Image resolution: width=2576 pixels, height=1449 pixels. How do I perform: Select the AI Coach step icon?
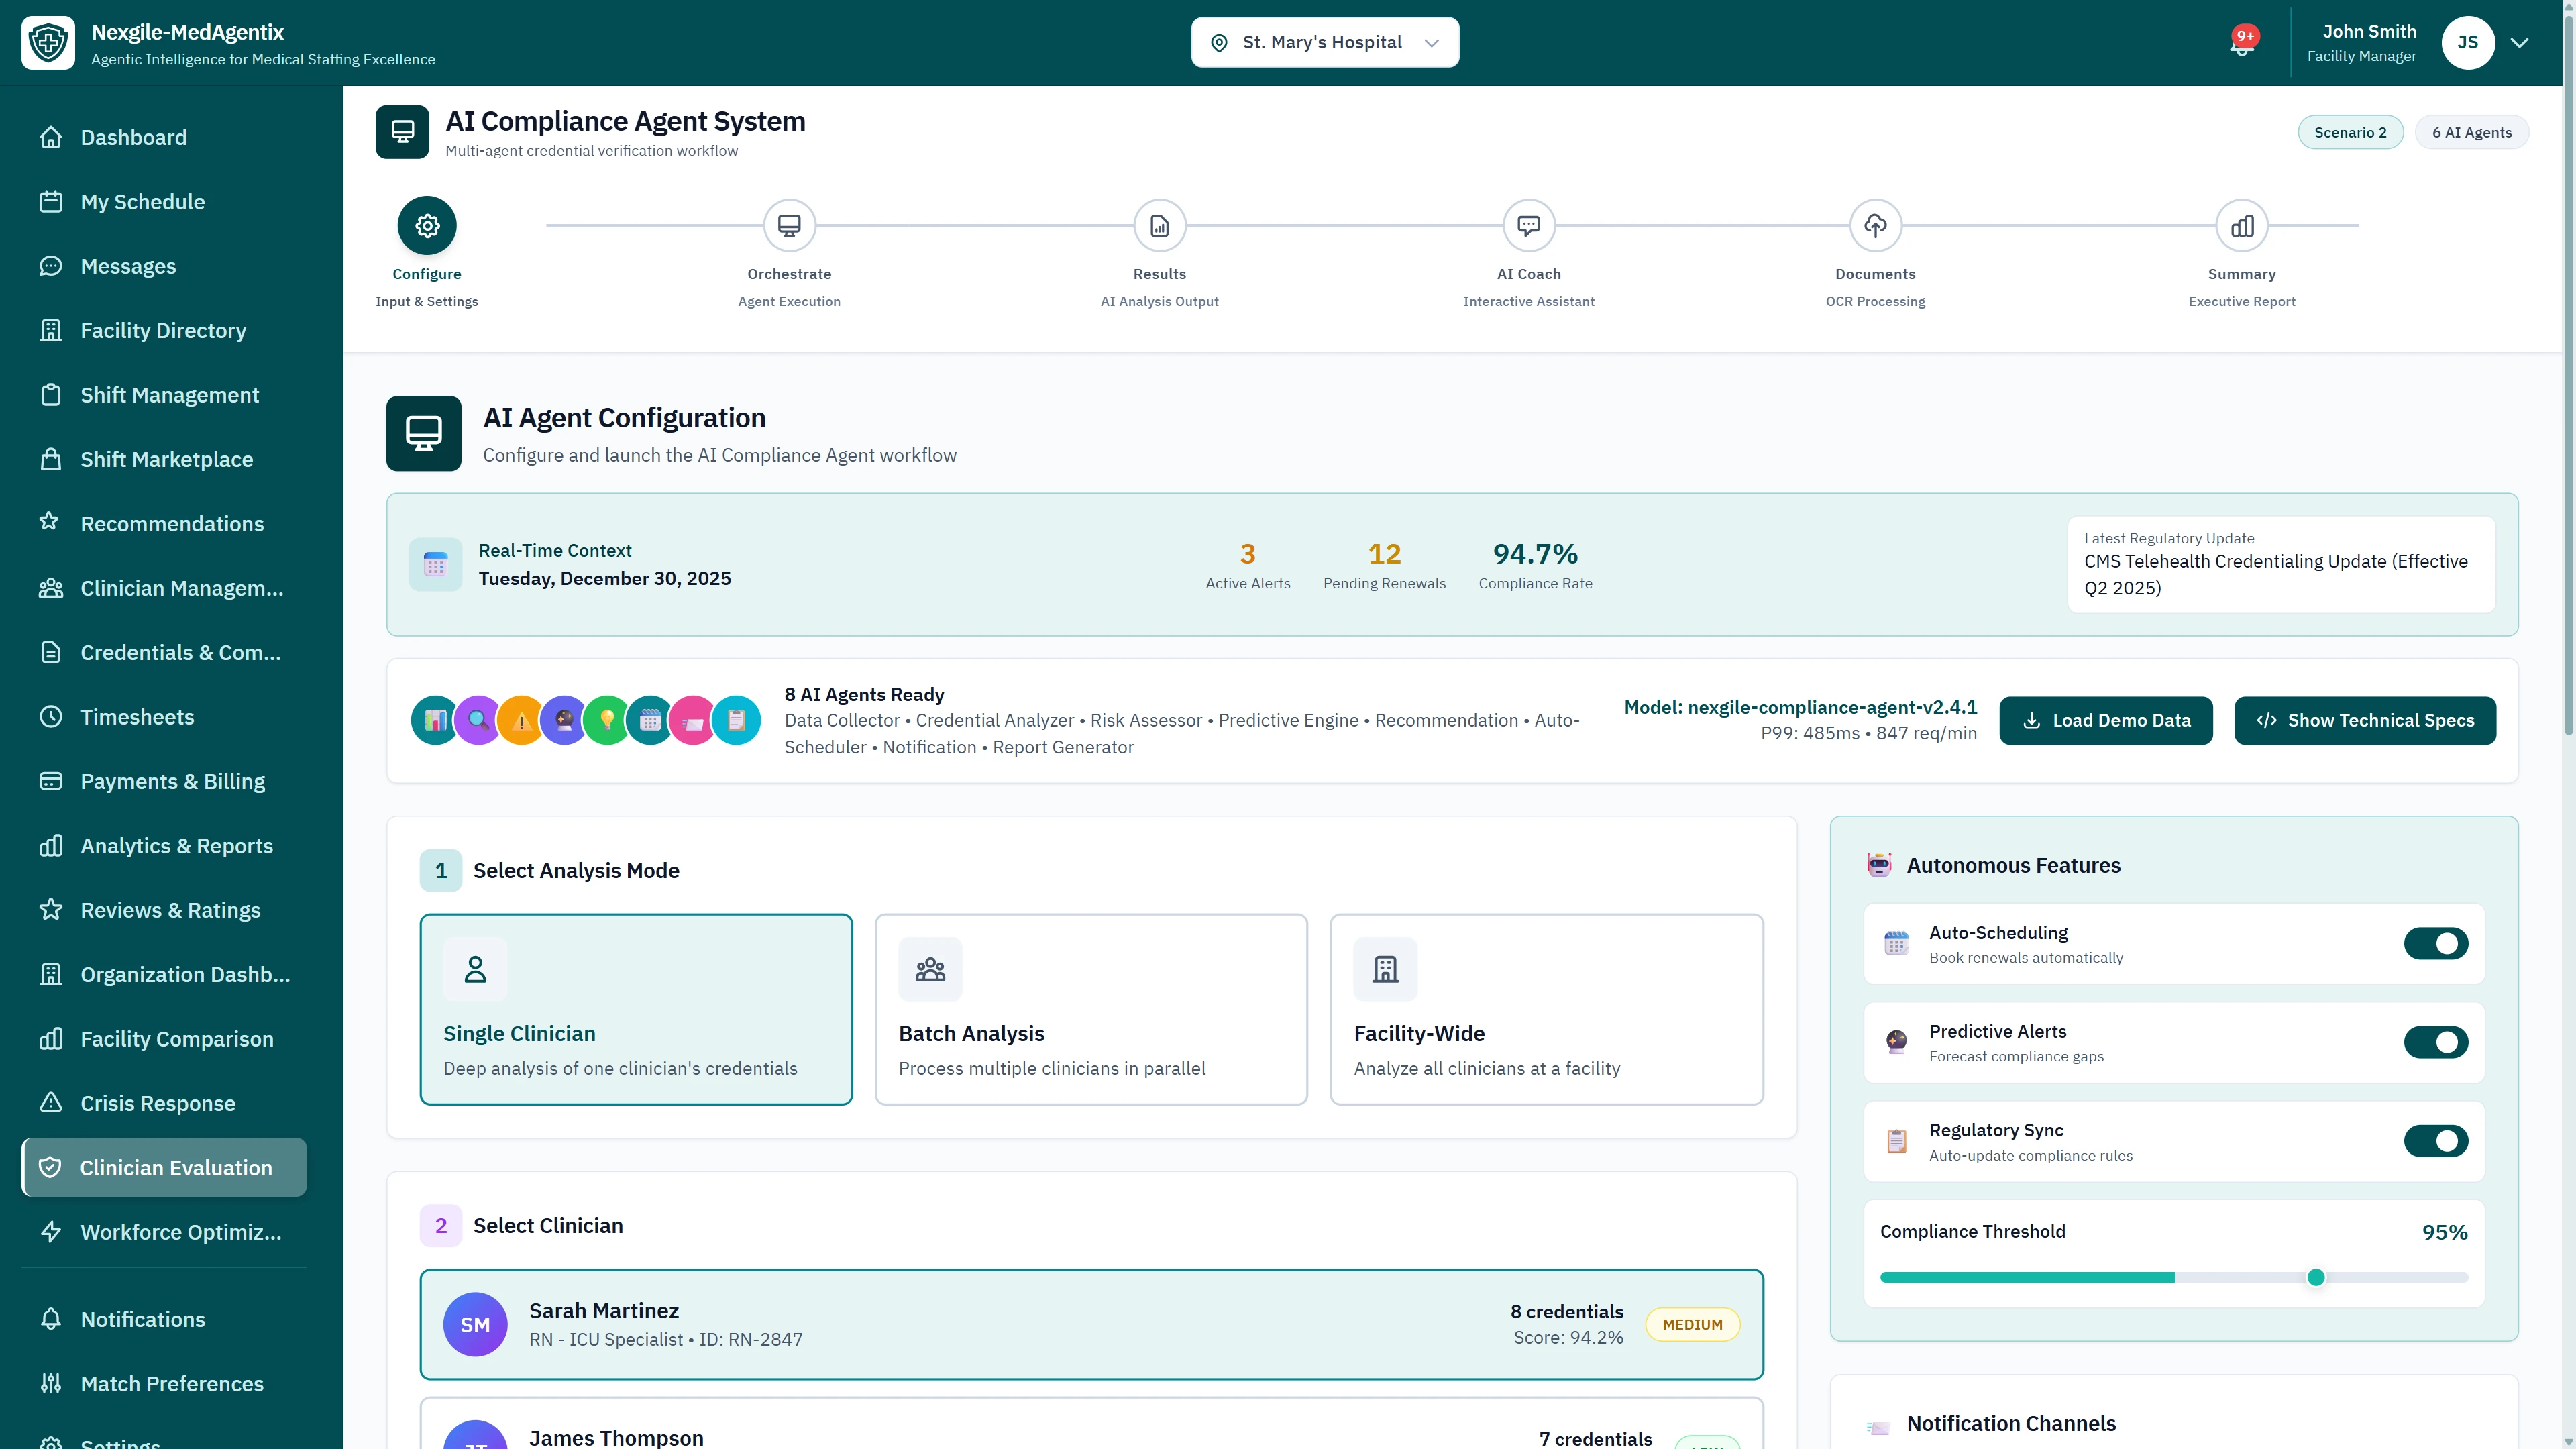tap(1529, 225)
